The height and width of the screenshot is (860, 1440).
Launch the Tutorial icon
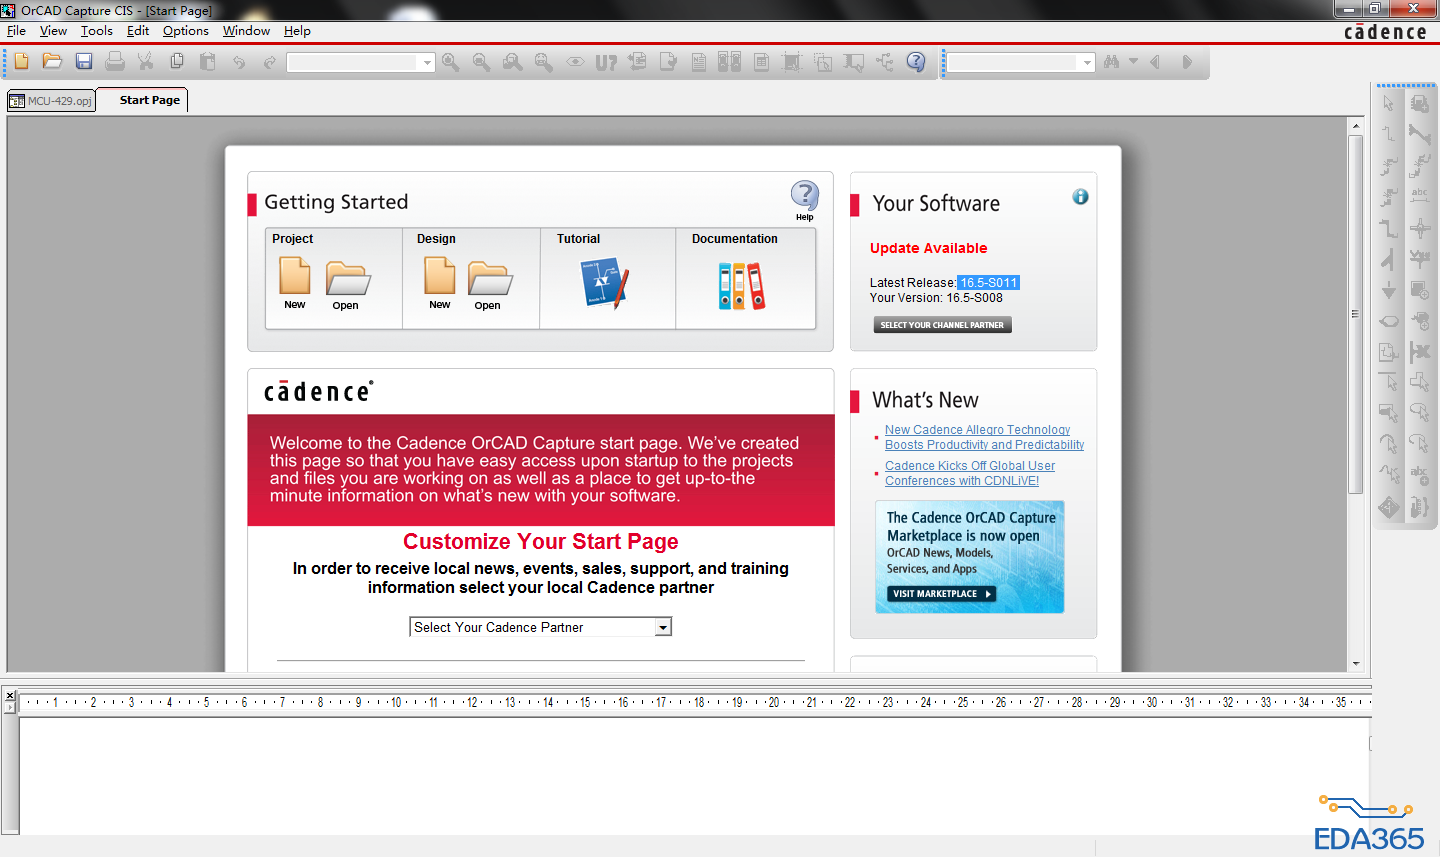605,283
